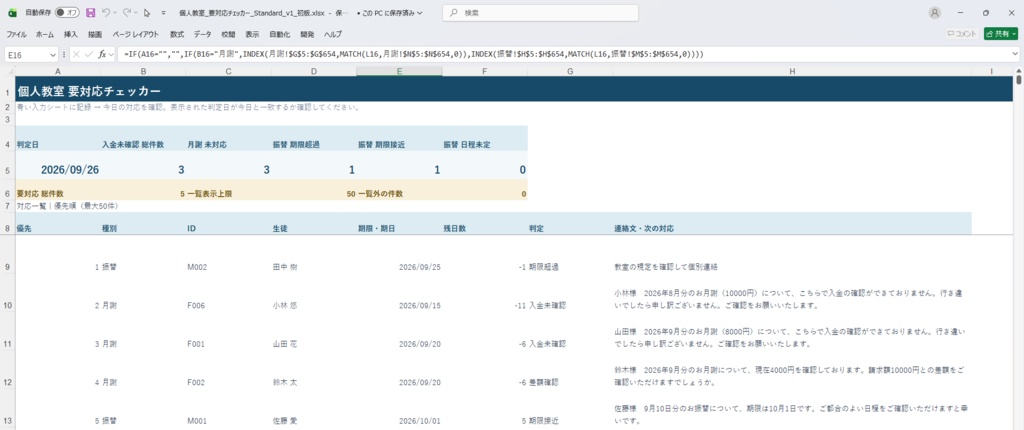This screenshot has height=430, width=1024.
Task: Open the customize quick access toolbar menu
Action: coord(163,12)
